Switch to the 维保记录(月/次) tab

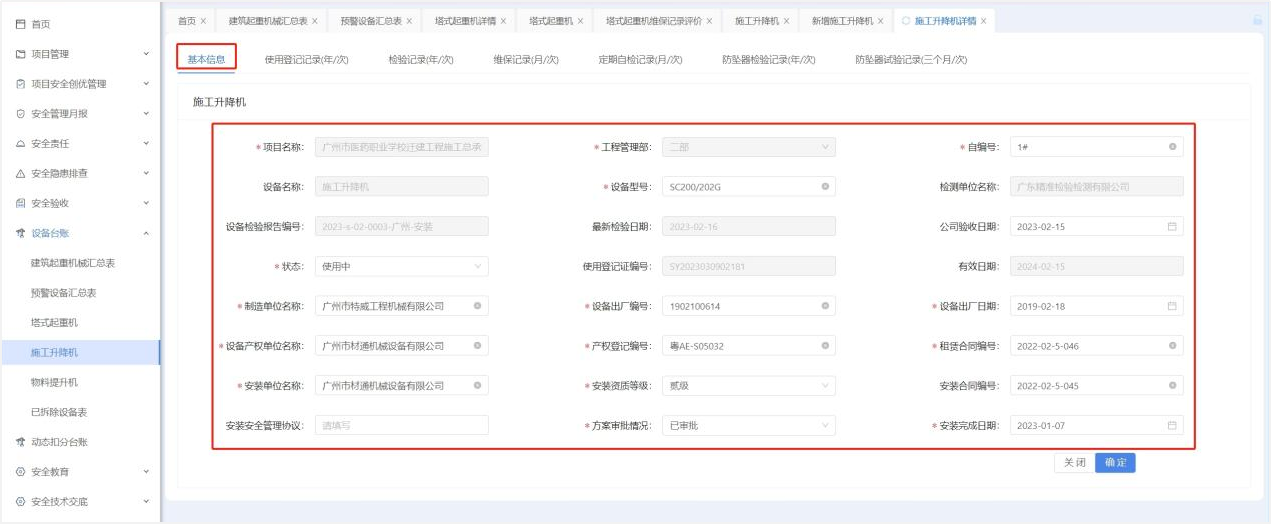(x=525, y=60)
